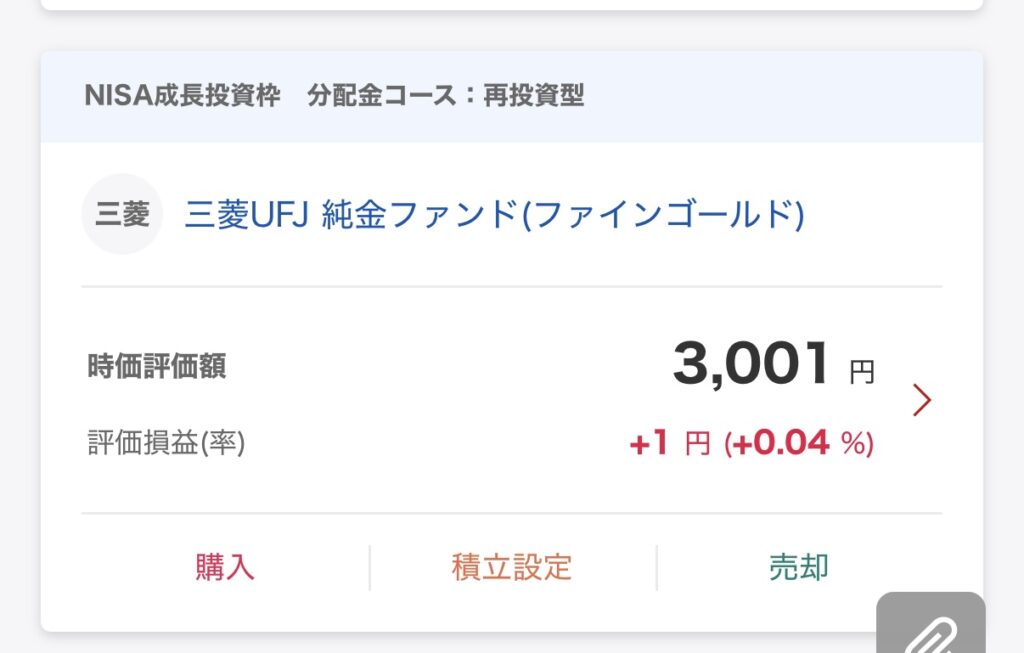
Task: Tap the 再投資型 course type text
Action: (534, 96)
